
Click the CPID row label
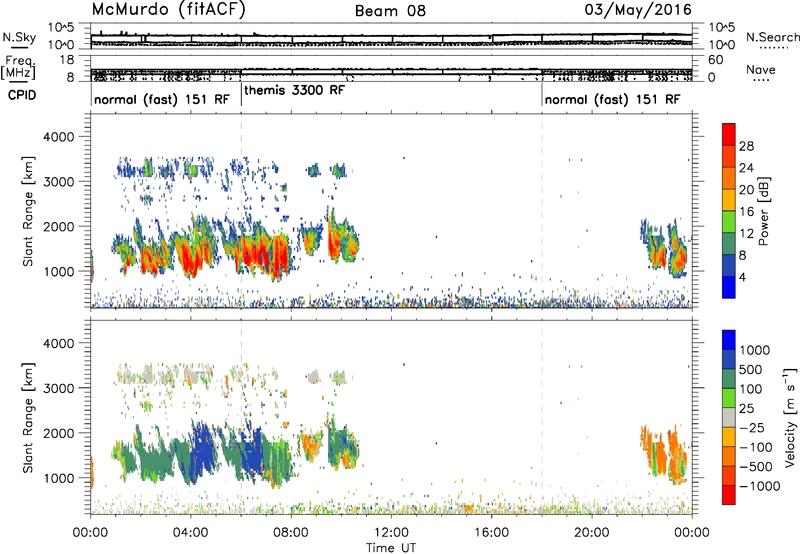pos(22,95)
